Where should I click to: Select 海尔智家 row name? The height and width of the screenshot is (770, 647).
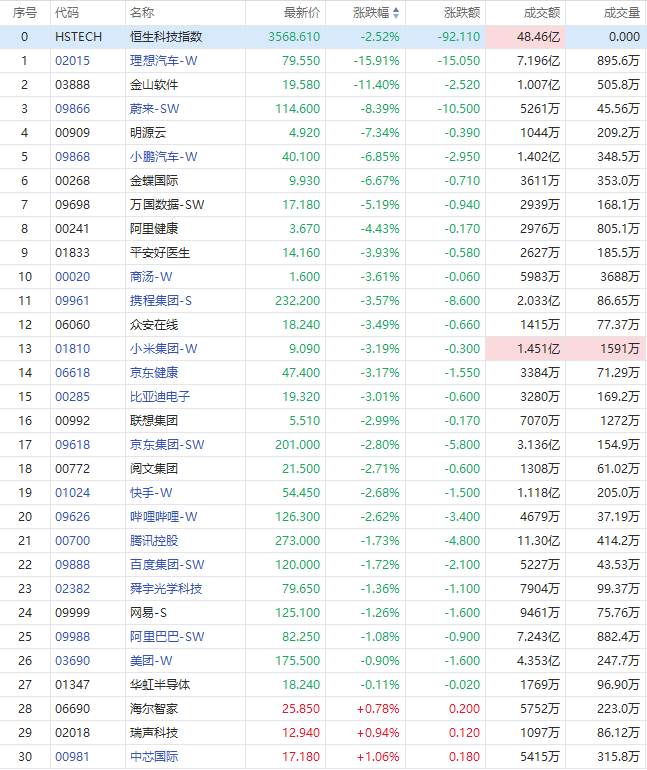pyautogui.click(x=154, y=709)
